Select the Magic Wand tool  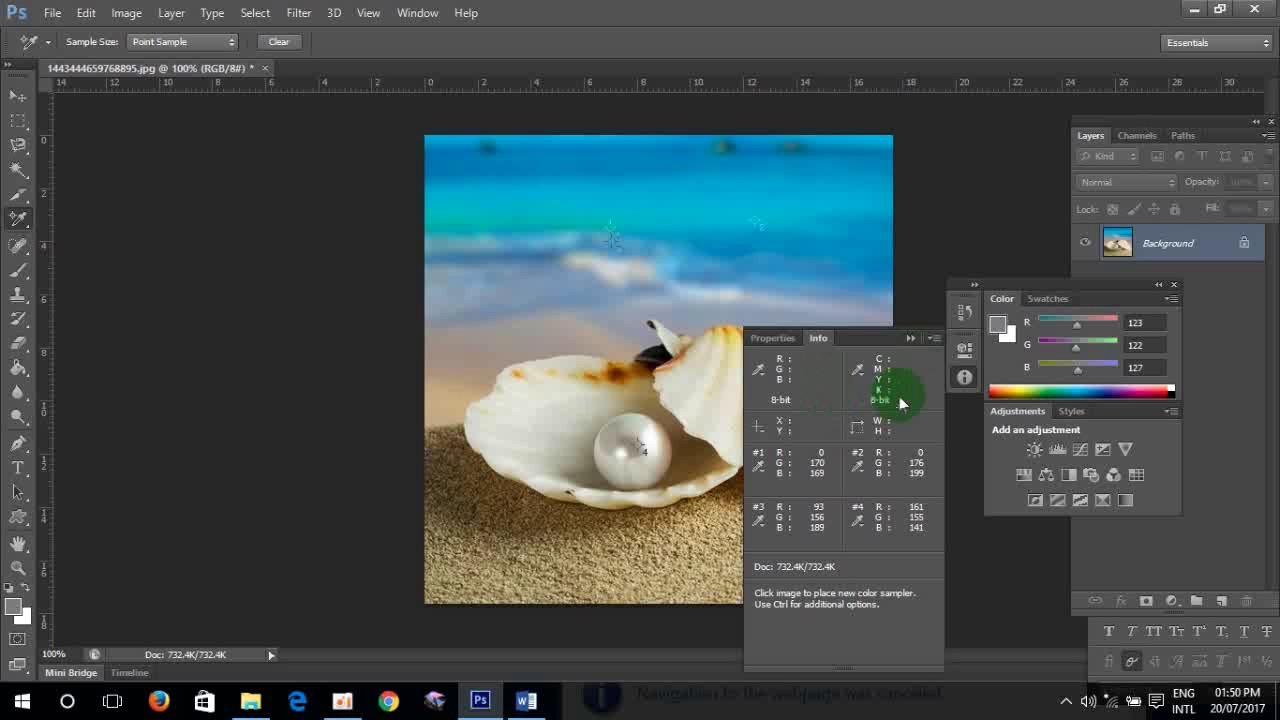18,171
